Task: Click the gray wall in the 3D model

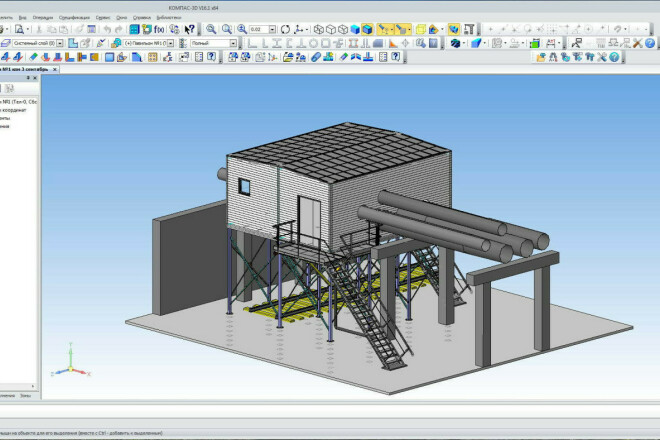Action: [x=181, y=255]
